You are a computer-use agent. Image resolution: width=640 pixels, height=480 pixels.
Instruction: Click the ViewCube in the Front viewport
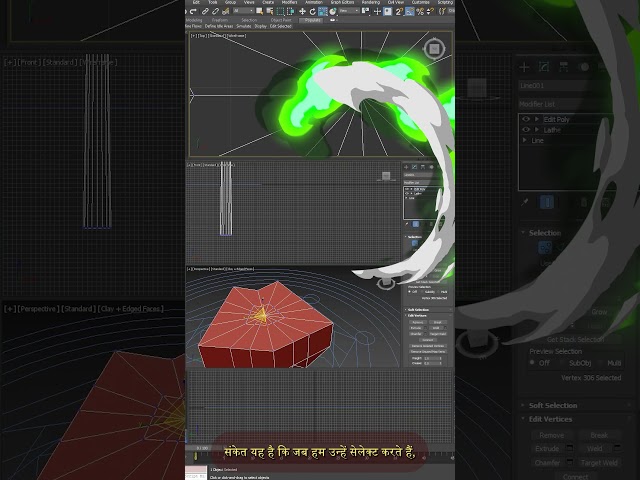pyautogui.click(x=386, y=176)
